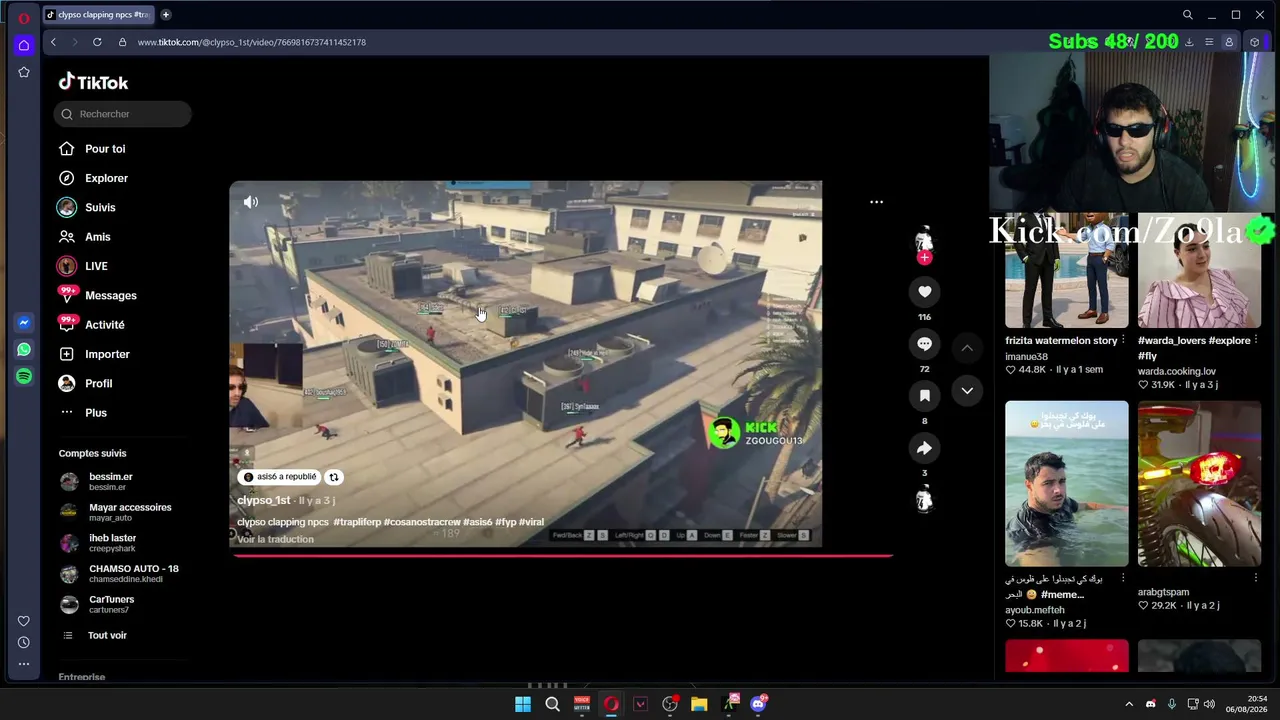
Task: Open Opera sidebar home start page
Action: click(24, 45)
